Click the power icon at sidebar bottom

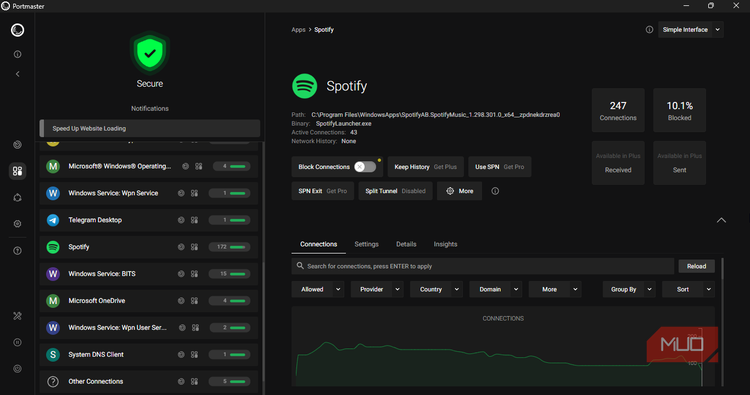pyautogui.click(x=17, y=369)
